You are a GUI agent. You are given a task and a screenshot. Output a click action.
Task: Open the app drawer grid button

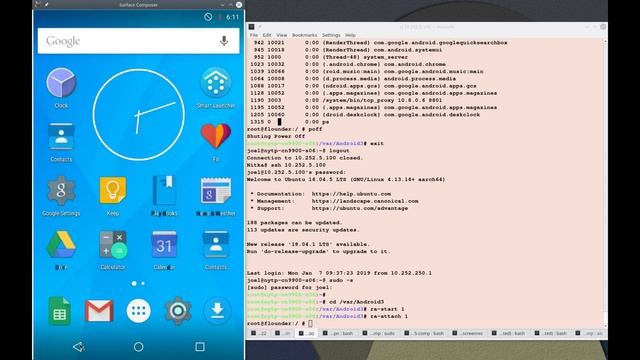click(x=138, y=311)
